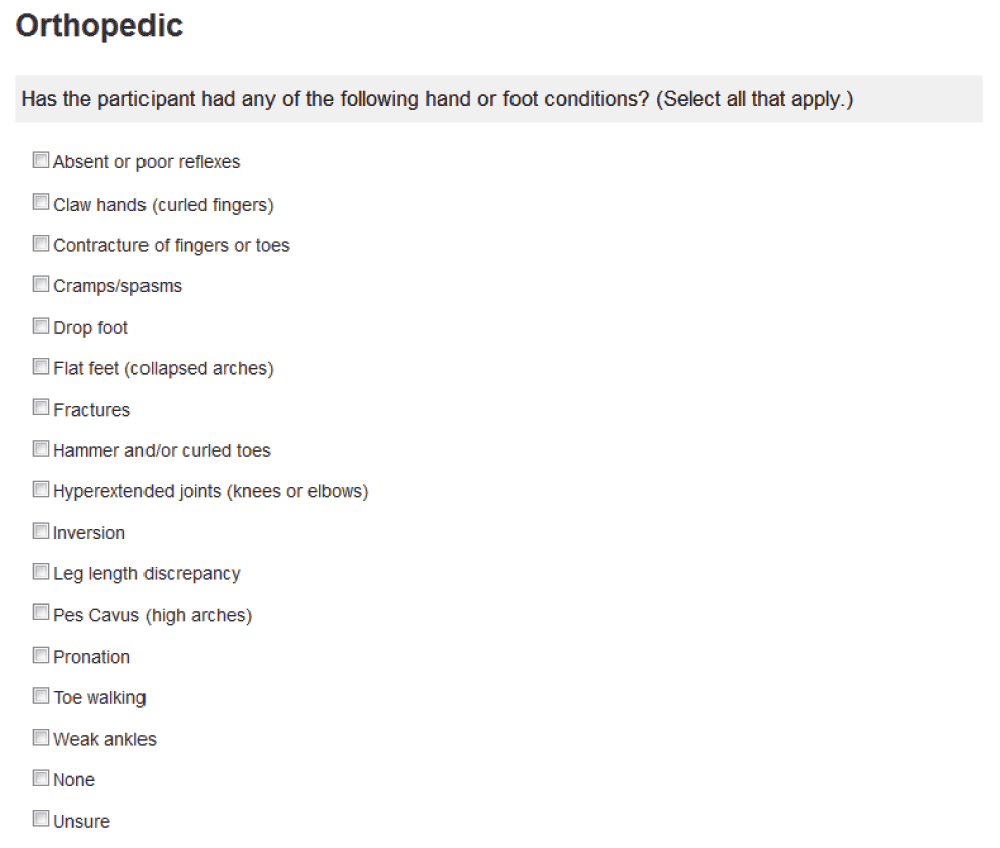This screenshot has height=848, width=1000.
Task: Check Hammer and/or curled toes
Action: pyautogui.click(x=41, y=449)
